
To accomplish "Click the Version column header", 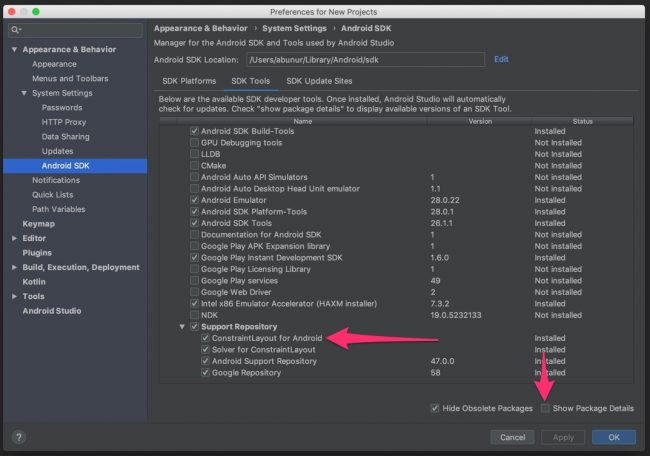I will pos(480,121).
